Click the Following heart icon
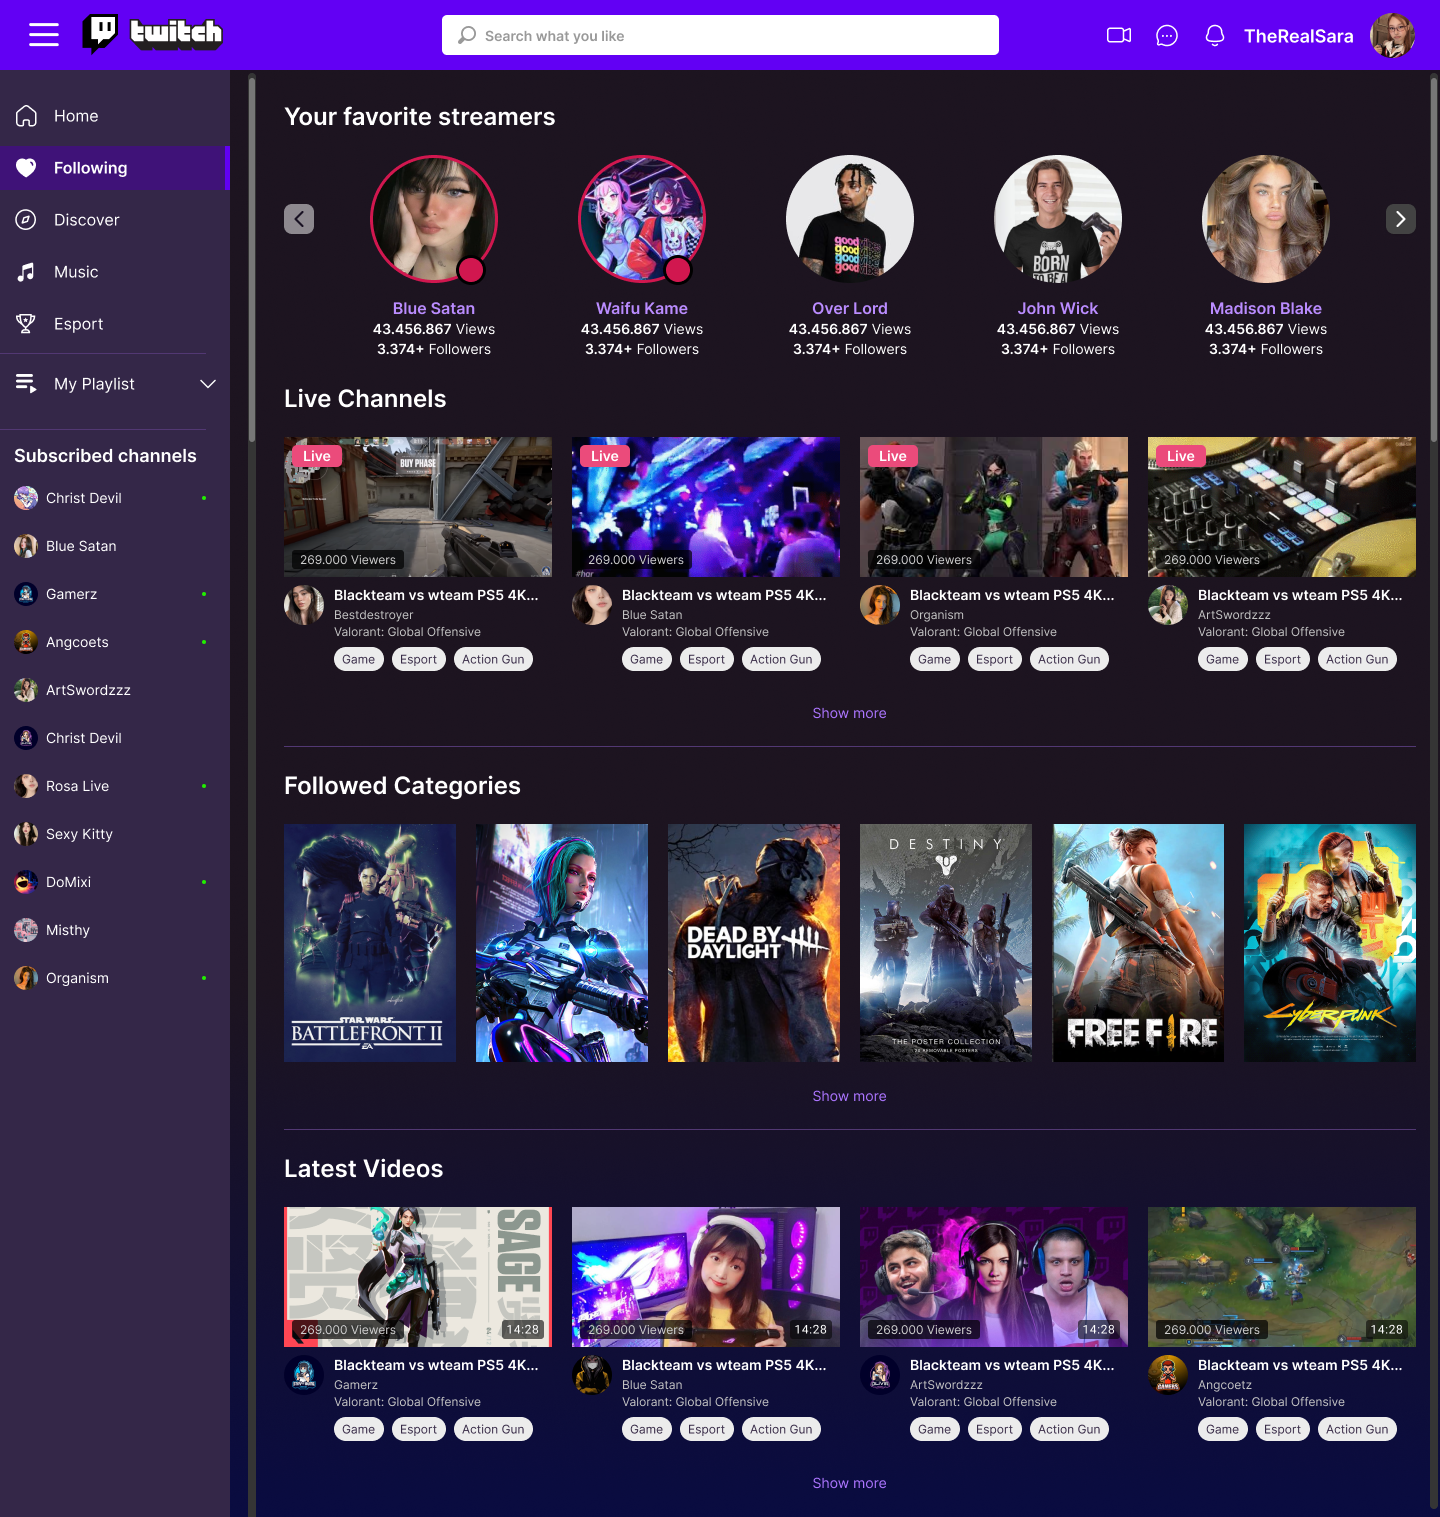This screenshot has width=1440, height=1517. tap(26, 168)
